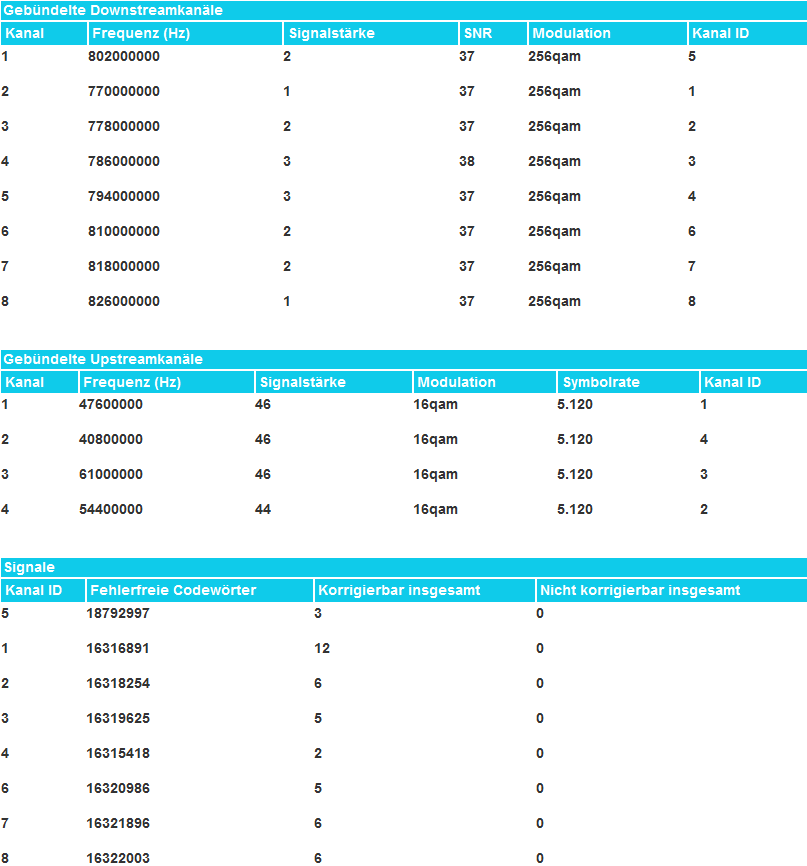Image resolution: width=807 pixels, height=866 pixels.
Task: Click the Gebündelte Downstreamkanäle section title
Action: 112,11
